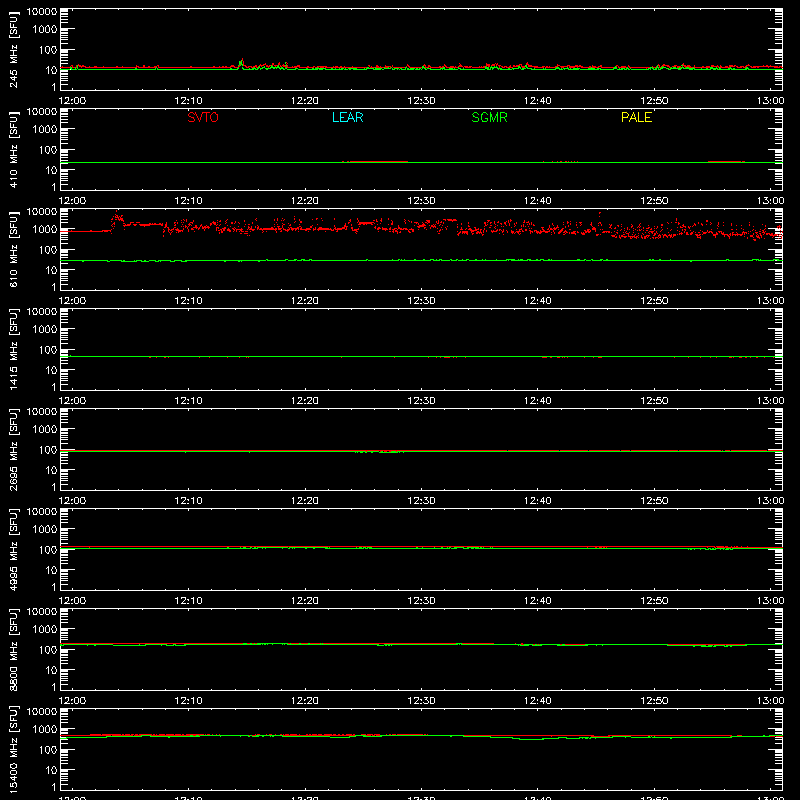Viewport: 800px width, 800px height.
Task: Click the 10000 y-axis value on 245 MHz panel
Action: tap(42, 12)
